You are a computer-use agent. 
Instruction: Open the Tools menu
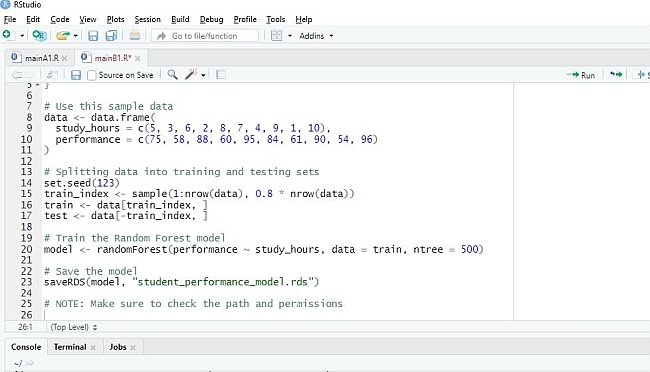click(276, 19)
